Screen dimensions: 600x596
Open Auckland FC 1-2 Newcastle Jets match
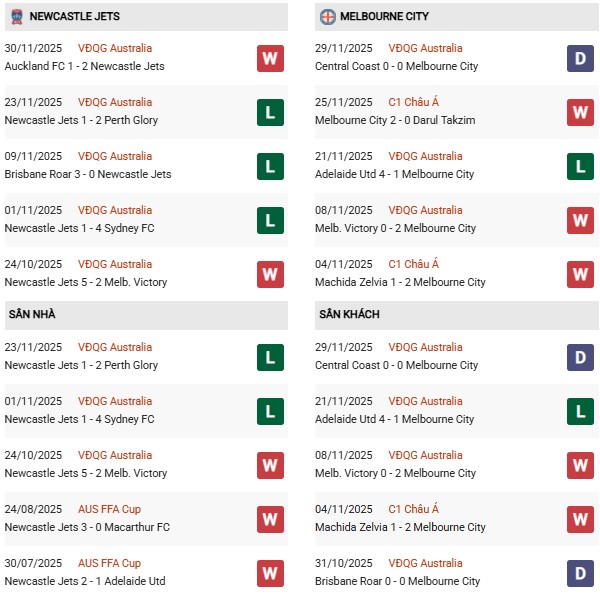pos(85,66)
